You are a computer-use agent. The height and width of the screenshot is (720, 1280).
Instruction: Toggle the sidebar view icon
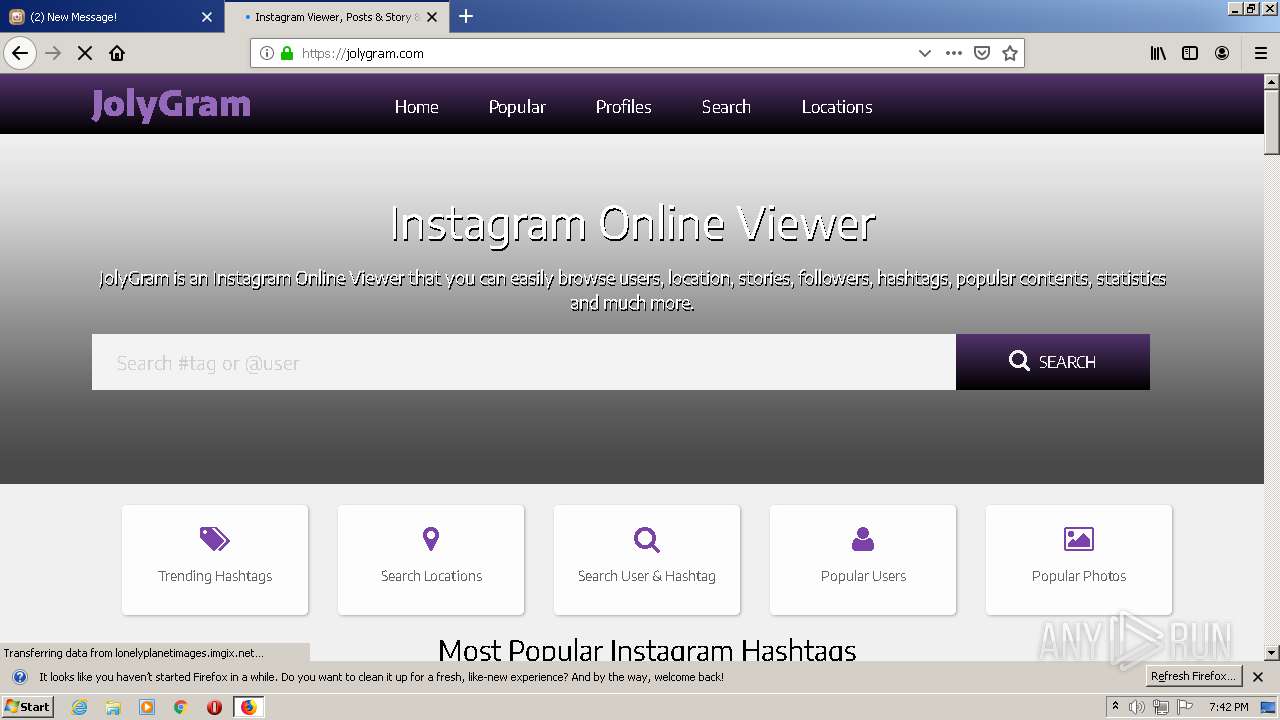[x=1190, y=53]
